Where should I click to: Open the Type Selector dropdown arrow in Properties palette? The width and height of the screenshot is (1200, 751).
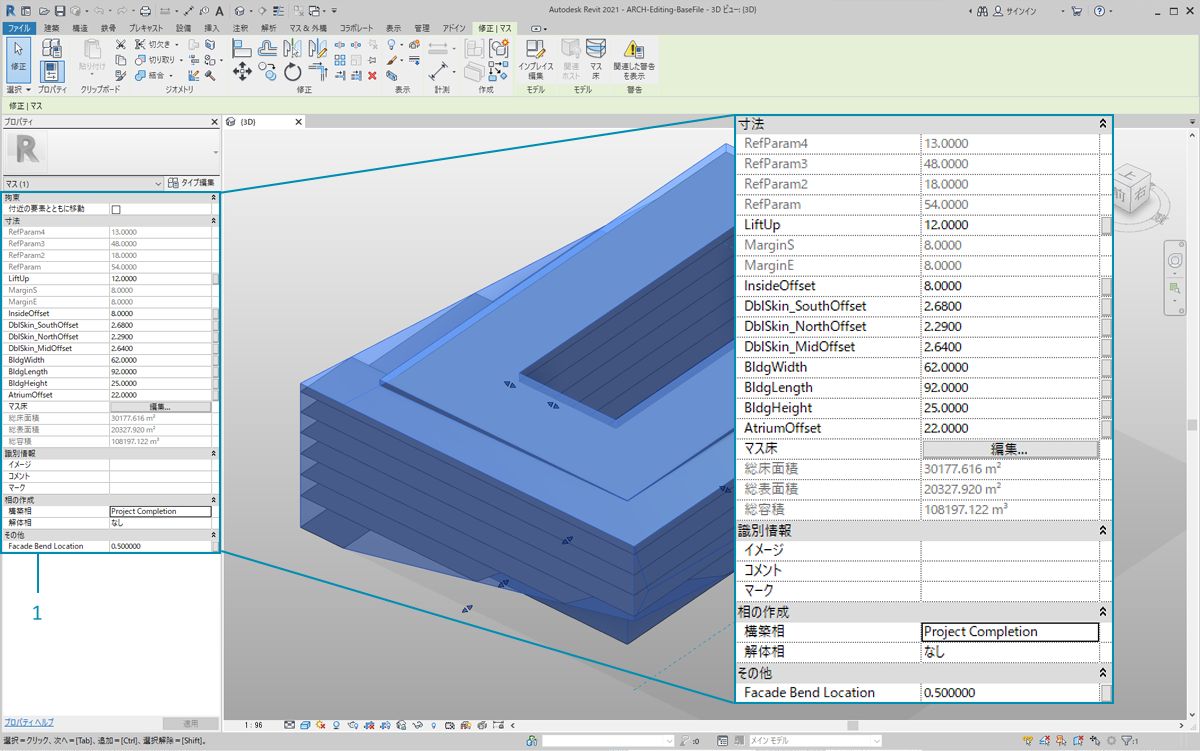point(215,152)
